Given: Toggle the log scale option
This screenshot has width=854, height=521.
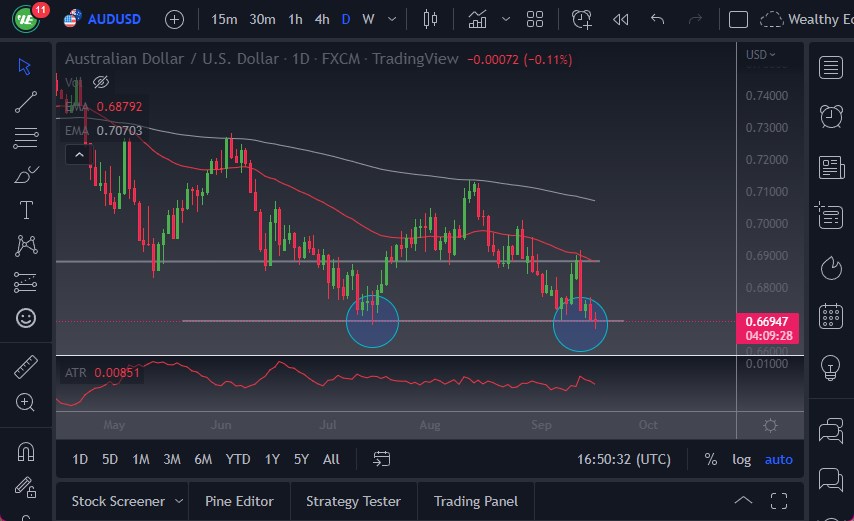Looking at the screenshot, I should (741, 459).
